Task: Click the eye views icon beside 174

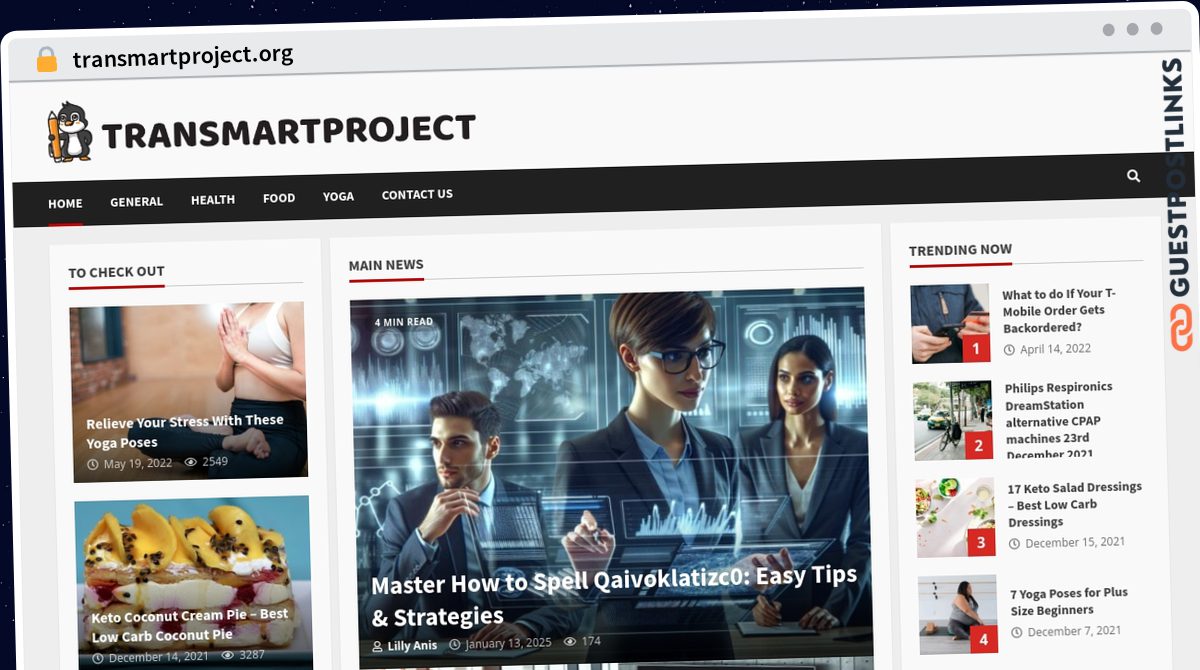Action: click(x=570, y=642)
